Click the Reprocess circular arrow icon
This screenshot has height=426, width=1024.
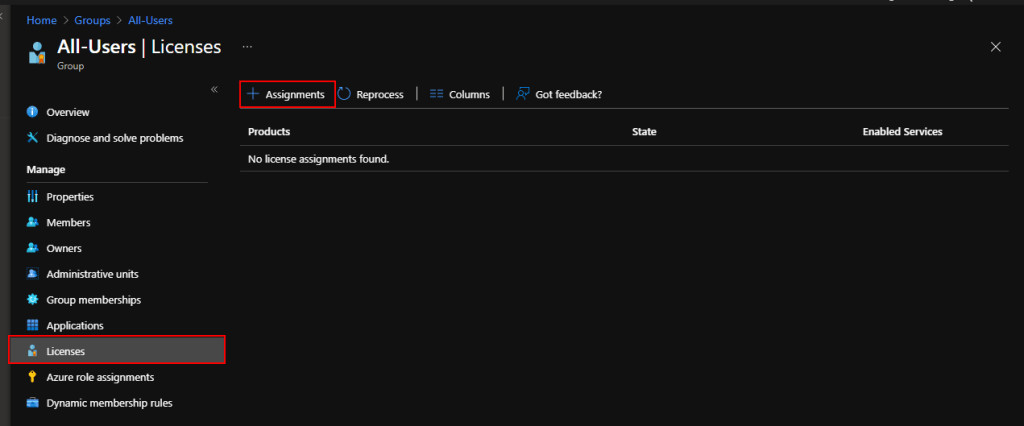[x=344, y=94]
